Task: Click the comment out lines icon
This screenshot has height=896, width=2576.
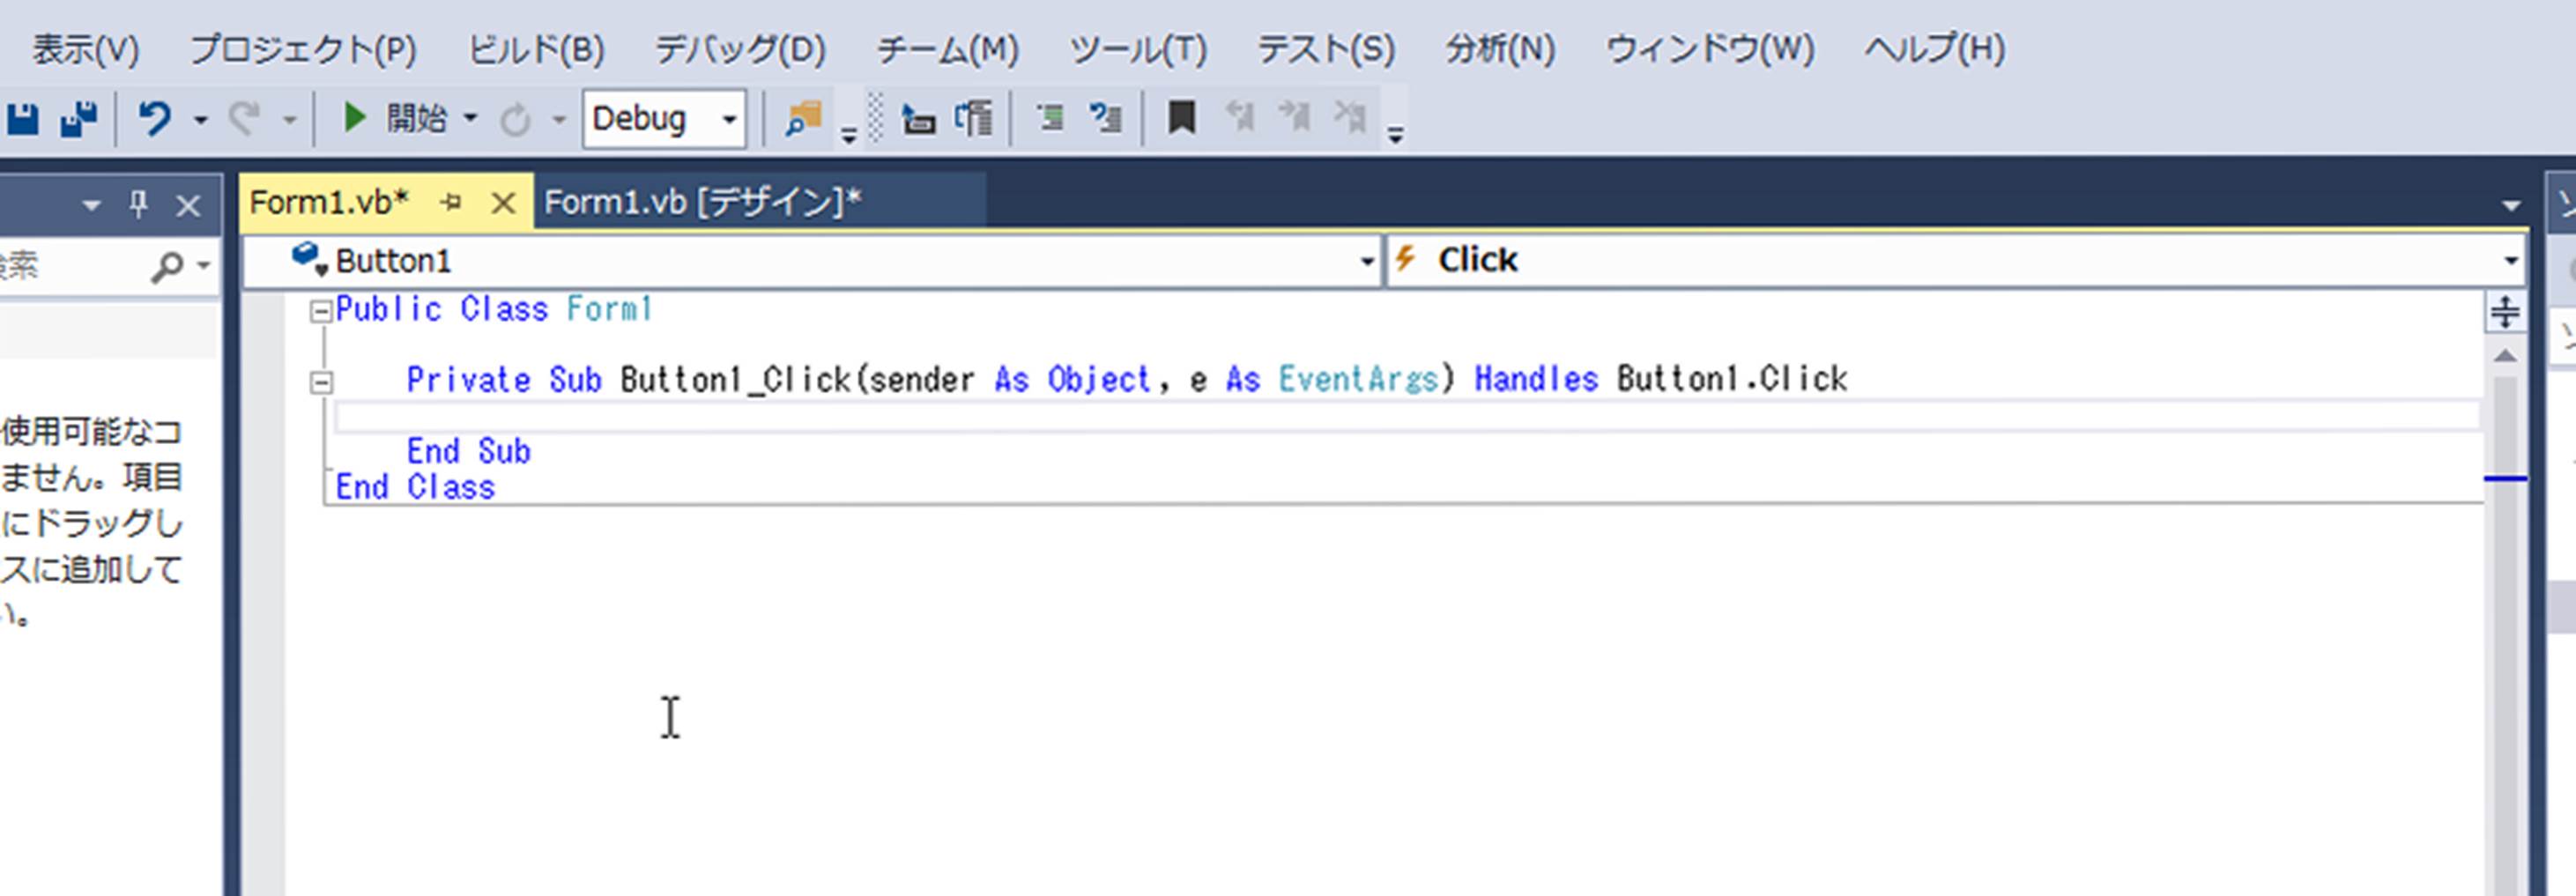Action: click(x=1049, y=119)
